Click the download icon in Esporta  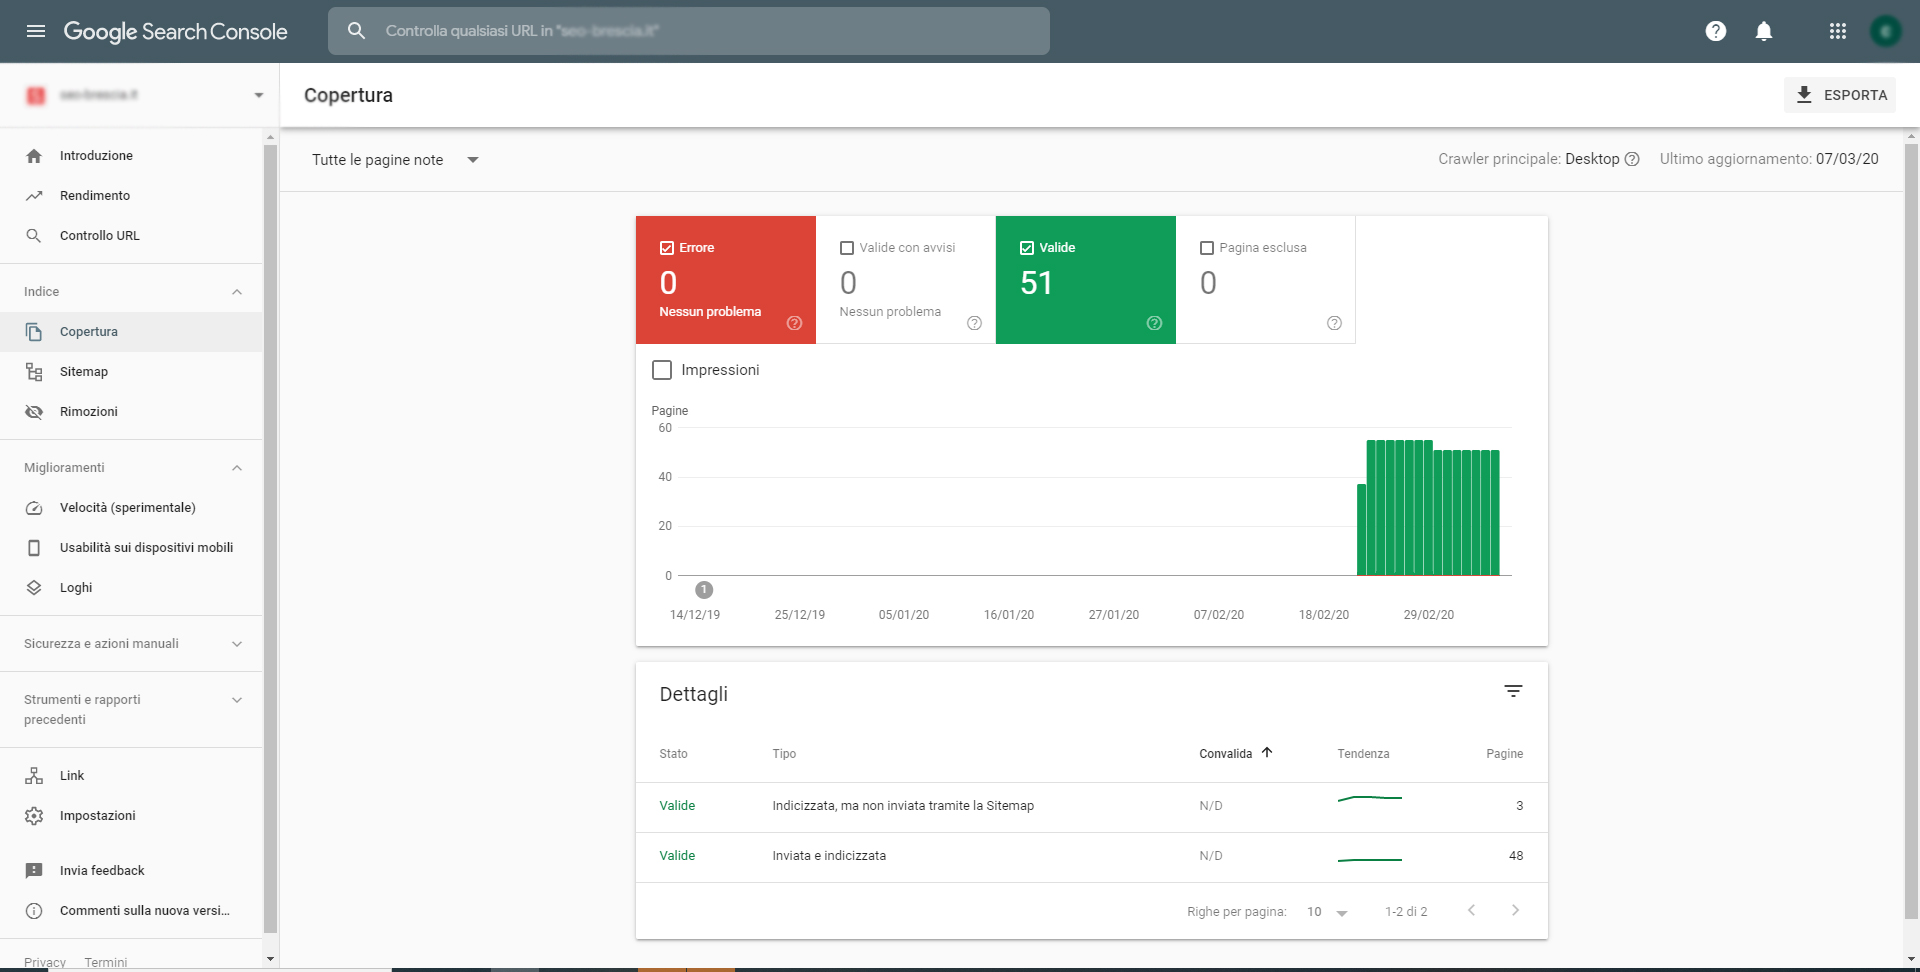pyautogui.click(x=1804, y=95)
